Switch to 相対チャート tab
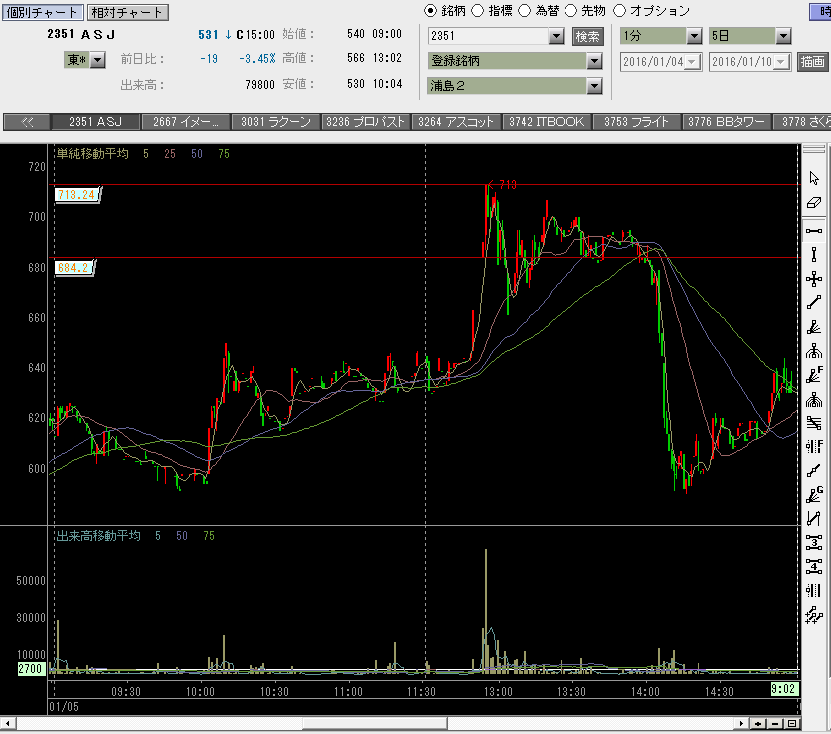This screenshot has height=734, width=831. click(128, 12)
